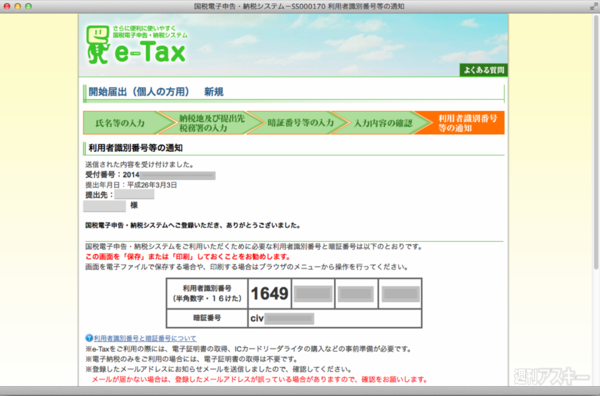Select the 納税地及び提出先税務署の入力 step

(x=211, y=123)
